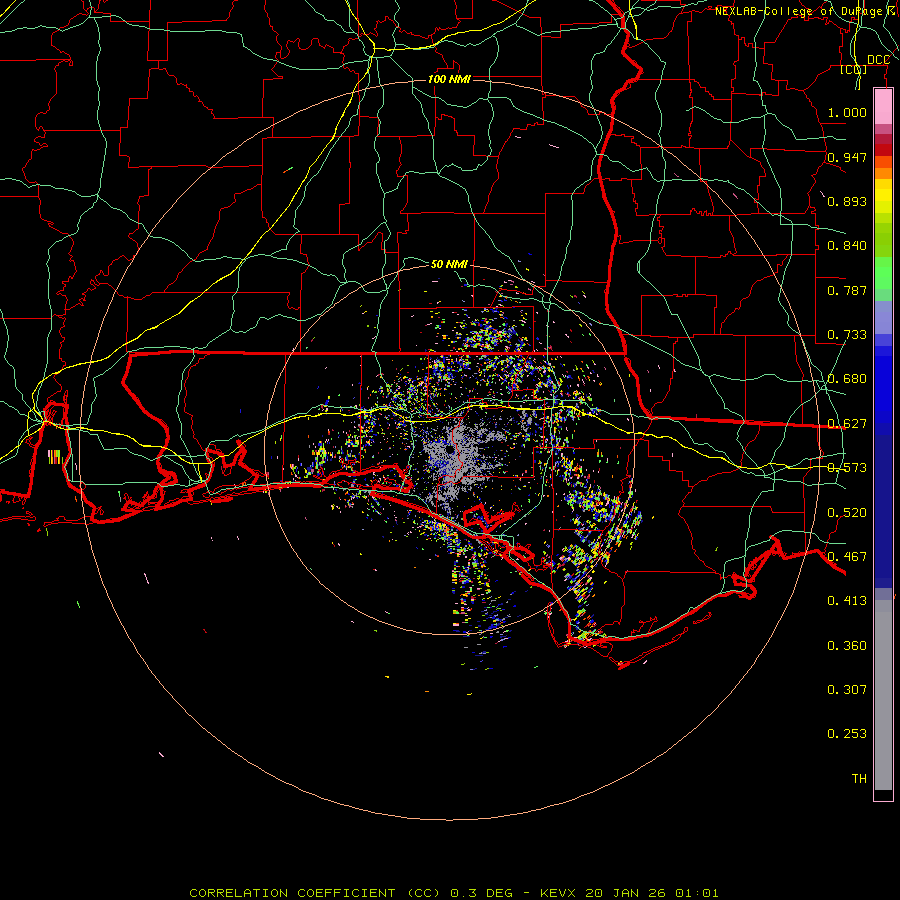Pick the orange color bar segment
The height and width of the screenshot is (900, 900).
coord(883,173)
